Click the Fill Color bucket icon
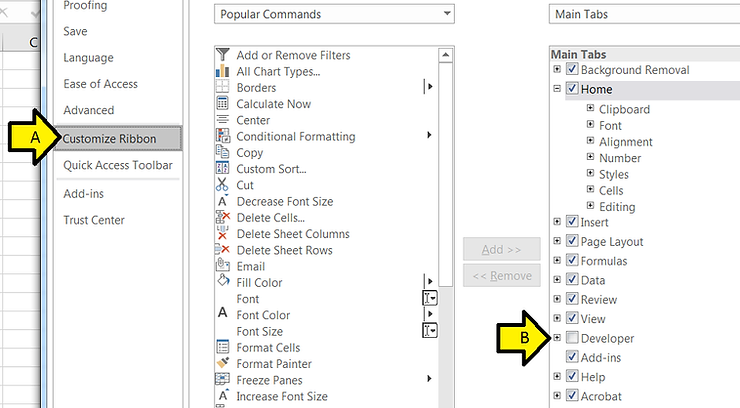 coord(223,282)
